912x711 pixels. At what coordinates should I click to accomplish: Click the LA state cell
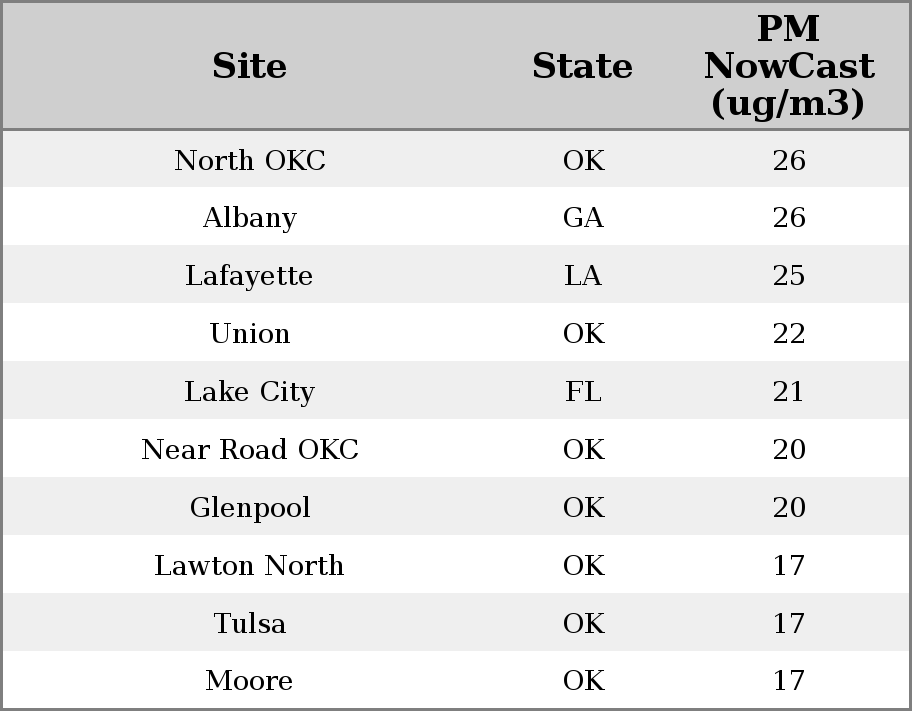583,276
